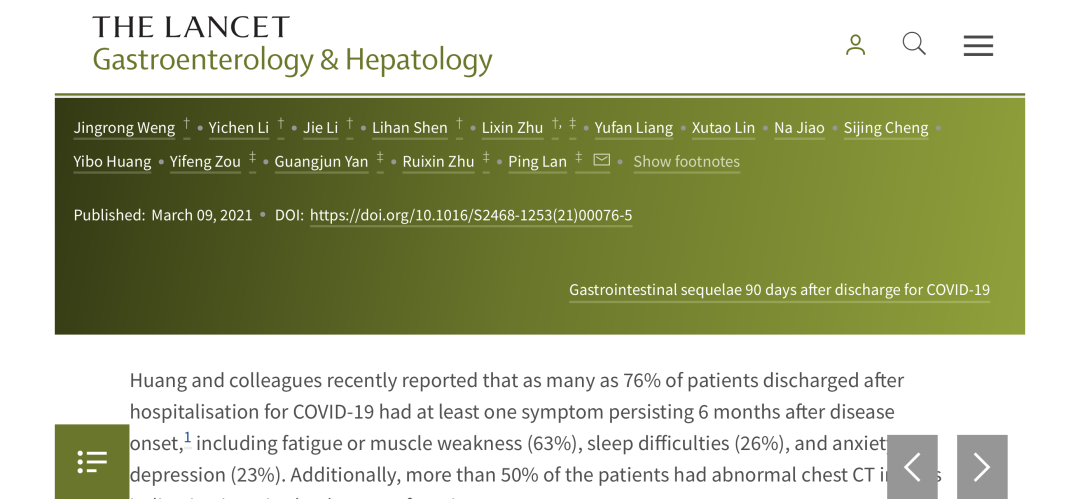
Task: Go to previous article arrow
Action: tap(912, 467)
